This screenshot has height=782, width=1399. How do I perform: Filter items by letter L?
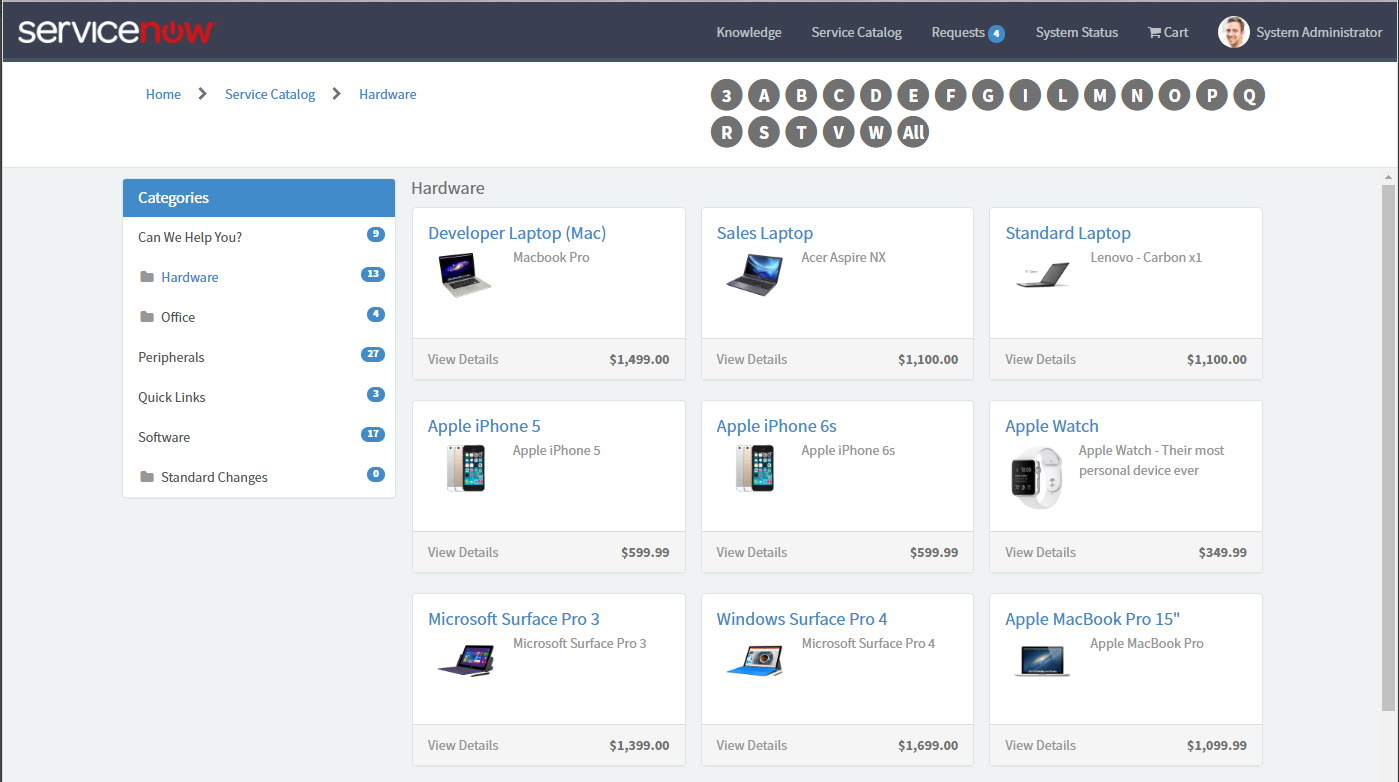[x=1063, y=95]
